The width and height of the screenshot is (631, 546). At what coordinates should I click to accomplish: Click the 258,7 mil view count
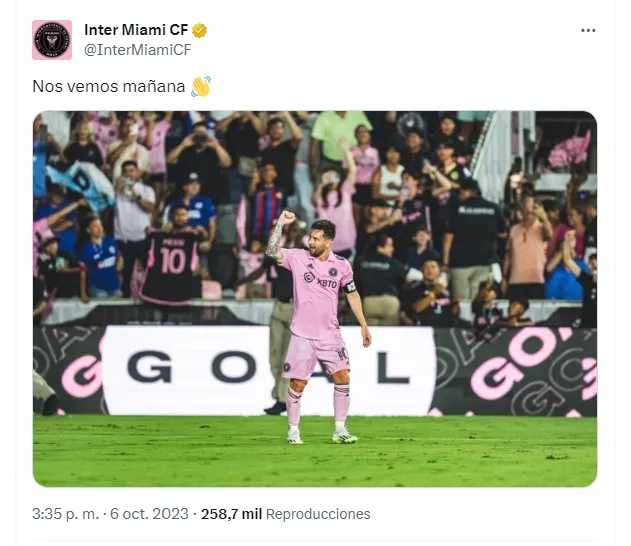[231, 514]
